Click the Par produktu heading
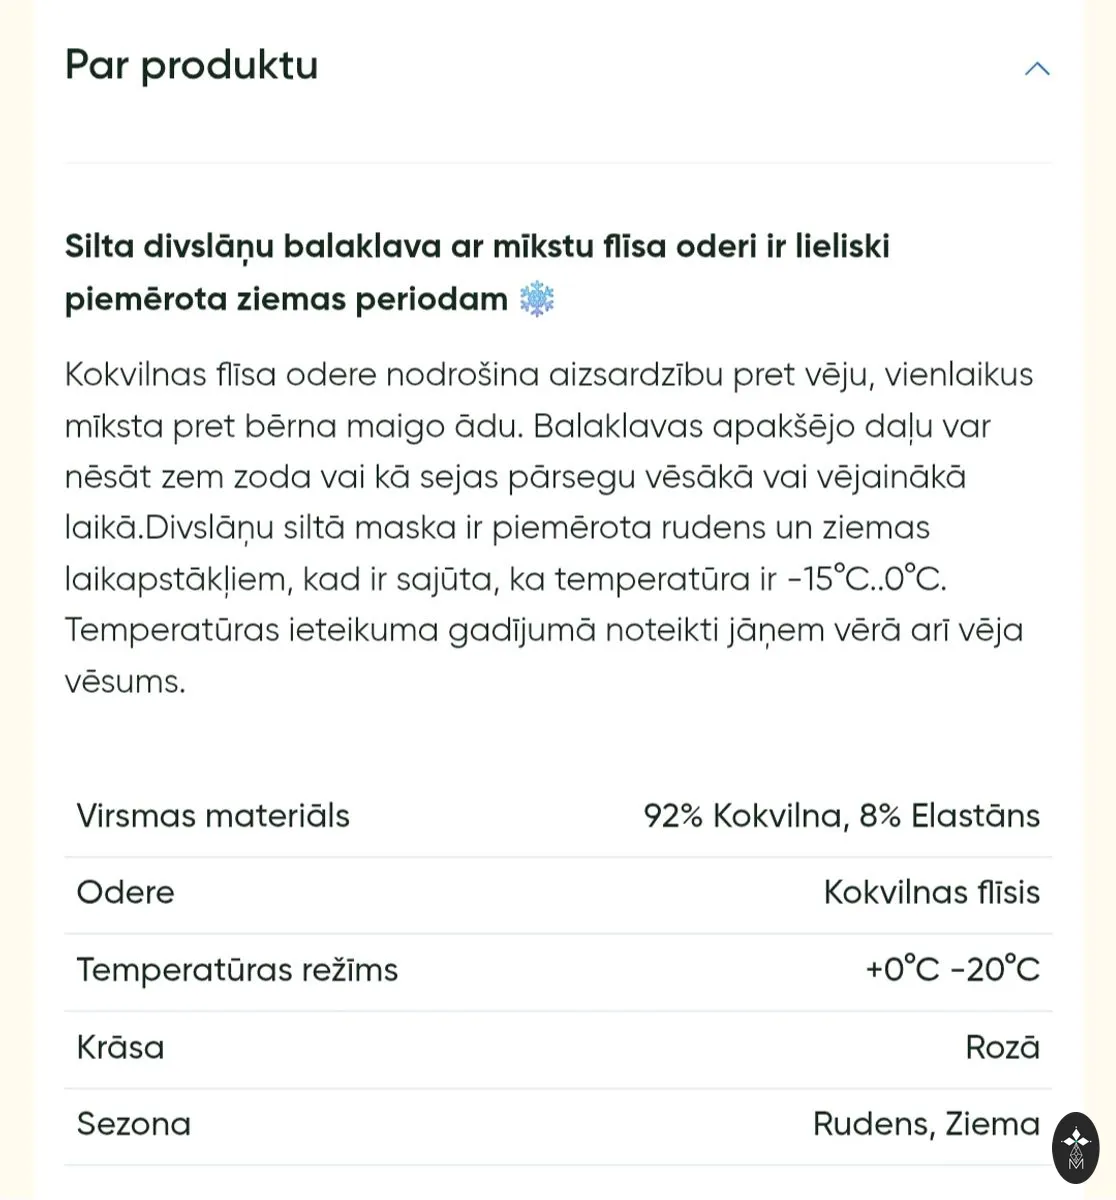 point(192,65)
